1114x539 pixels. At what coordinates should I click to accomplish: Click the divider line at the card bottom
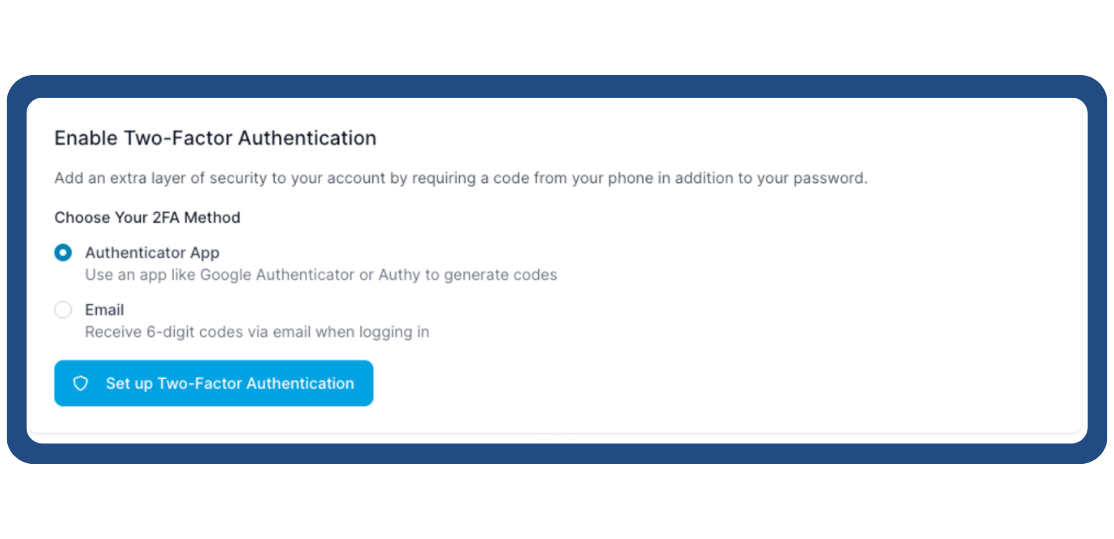(556, 434)
